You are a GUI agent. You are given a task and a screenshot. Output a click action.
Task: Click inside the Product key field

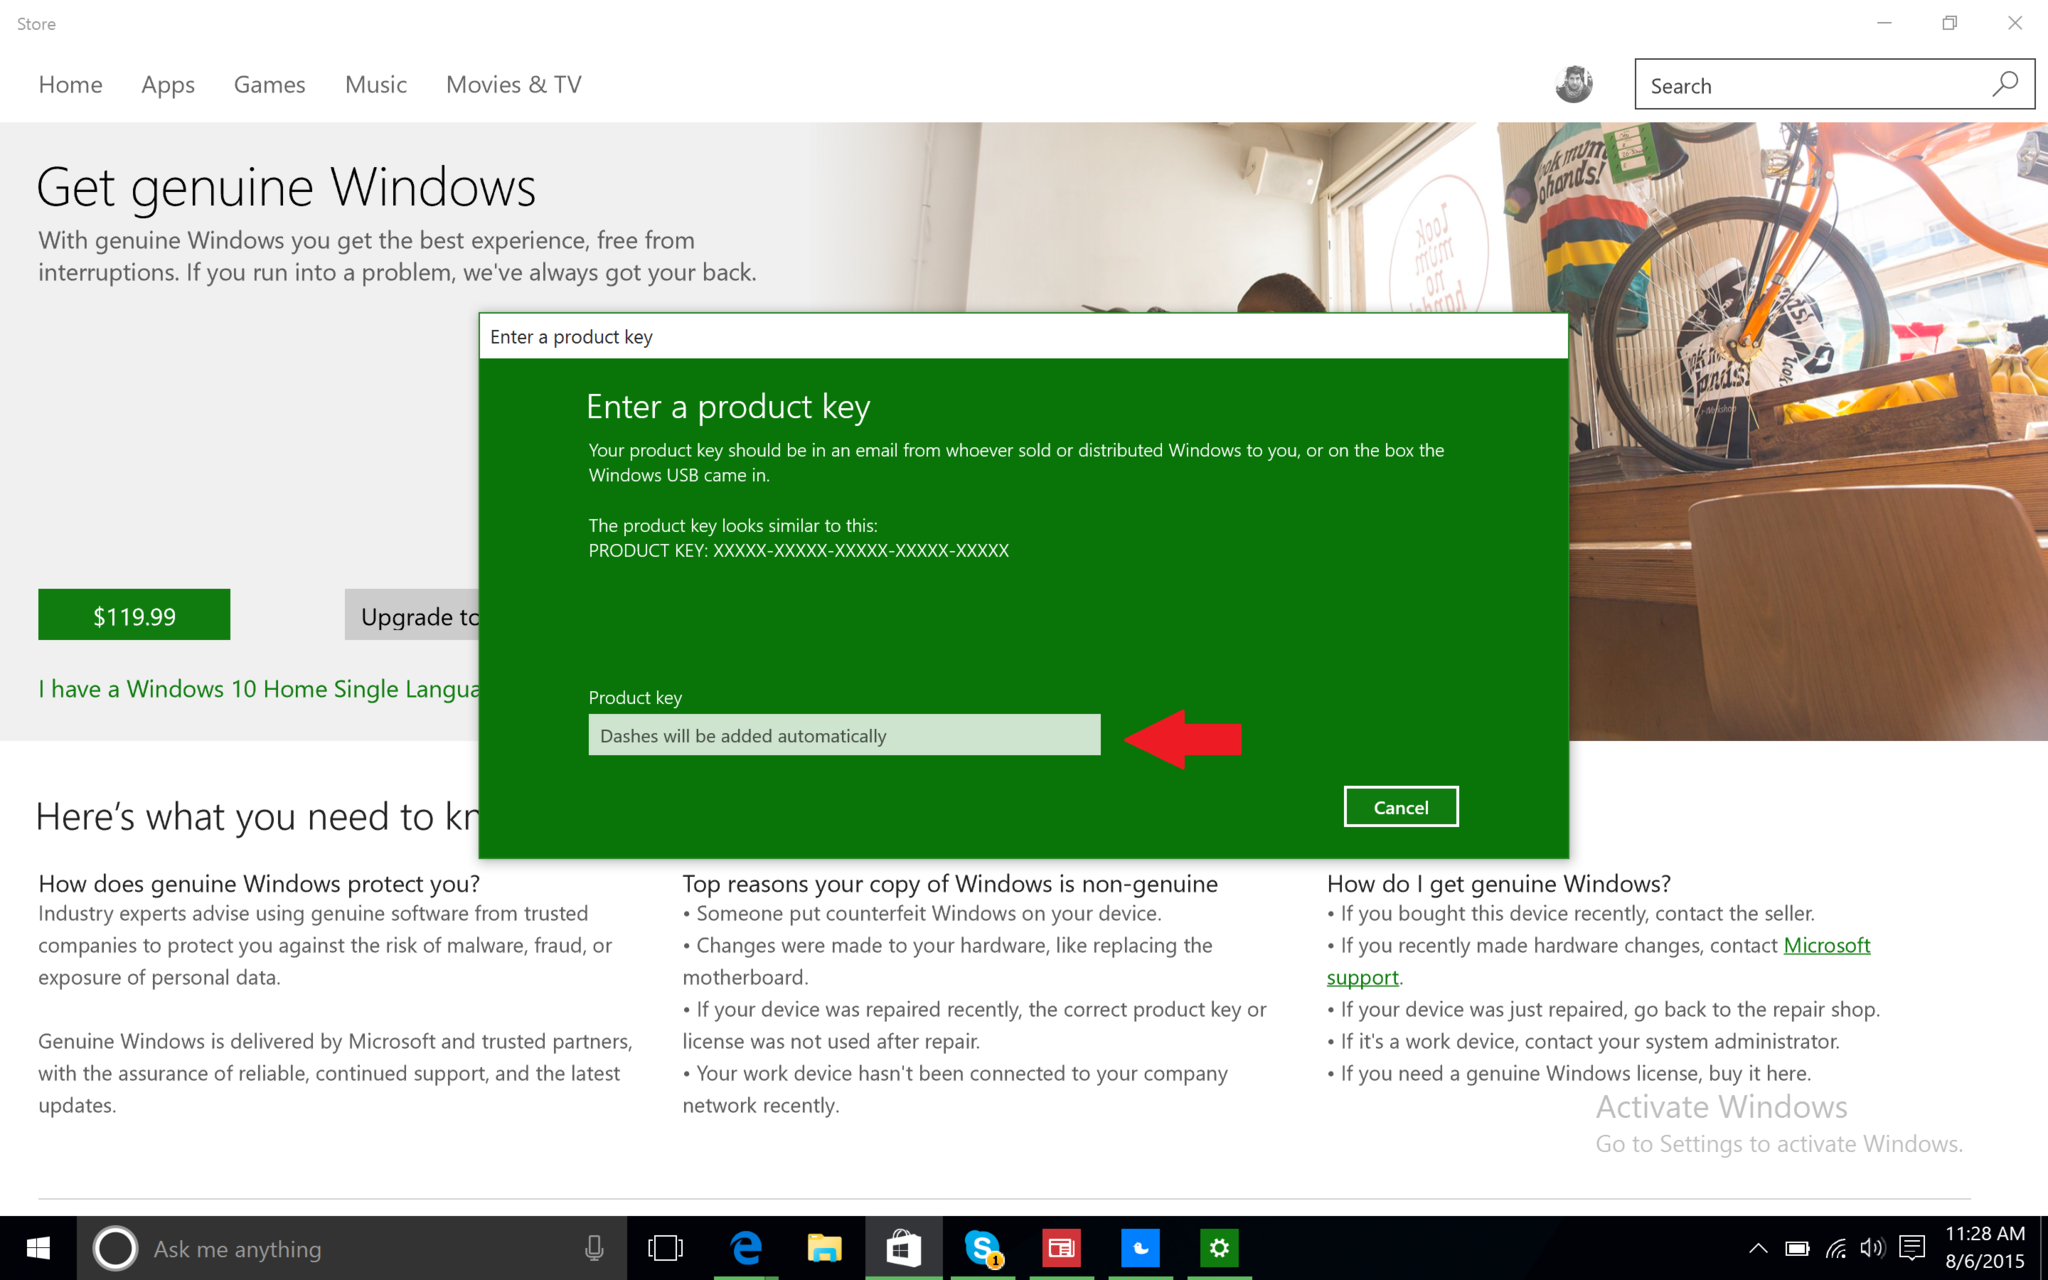click(x=844, y=735)
